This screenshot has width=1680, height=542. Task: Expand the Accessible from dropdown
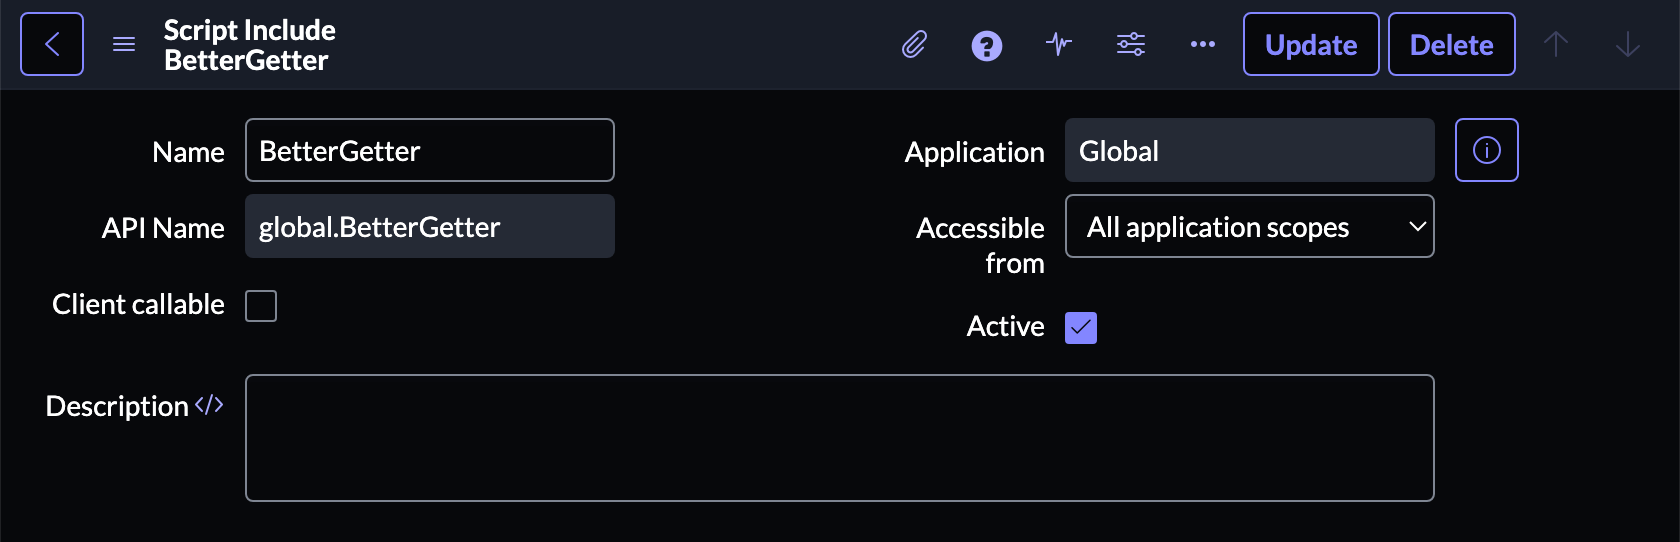coord(1249,227)
